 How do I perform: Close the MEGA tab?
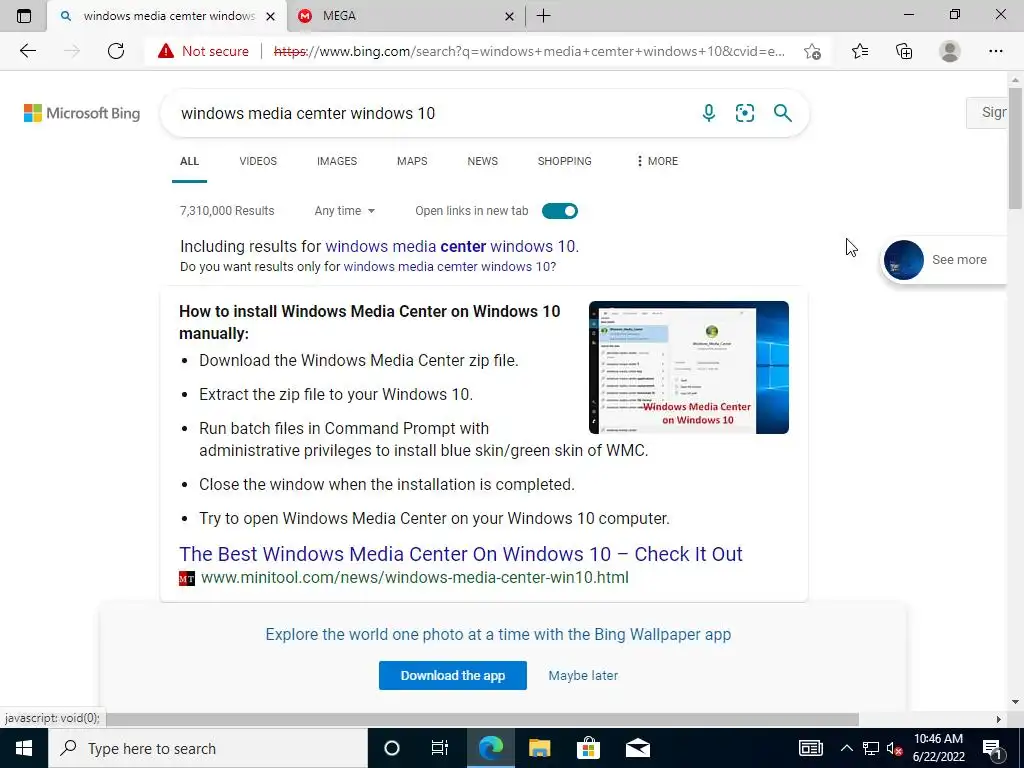click(x=509, y=16)
